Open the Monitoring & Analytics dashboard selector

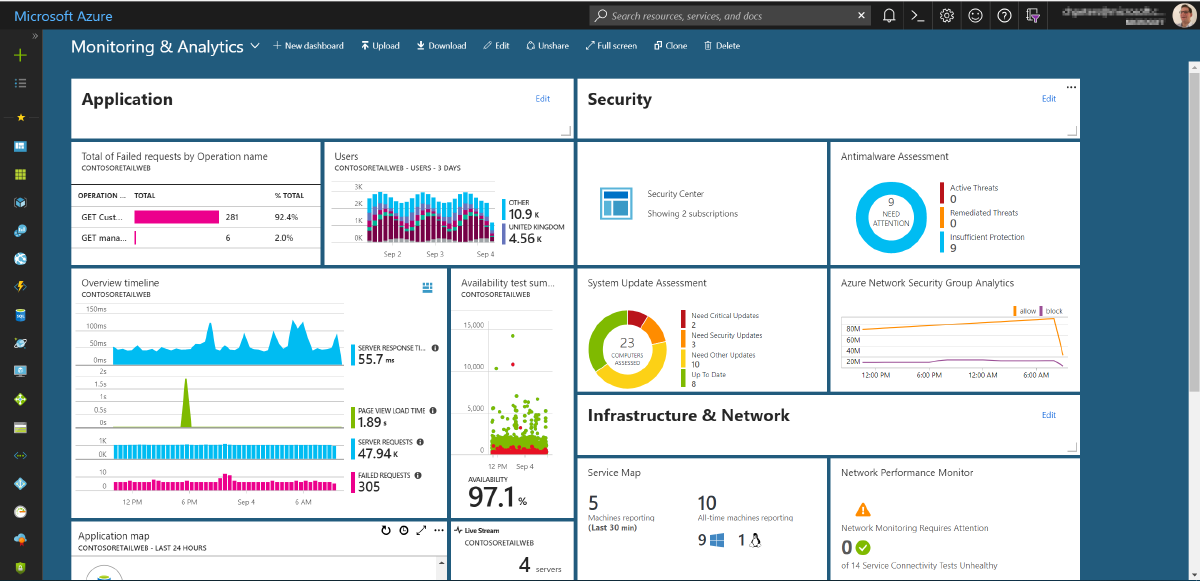257,46
